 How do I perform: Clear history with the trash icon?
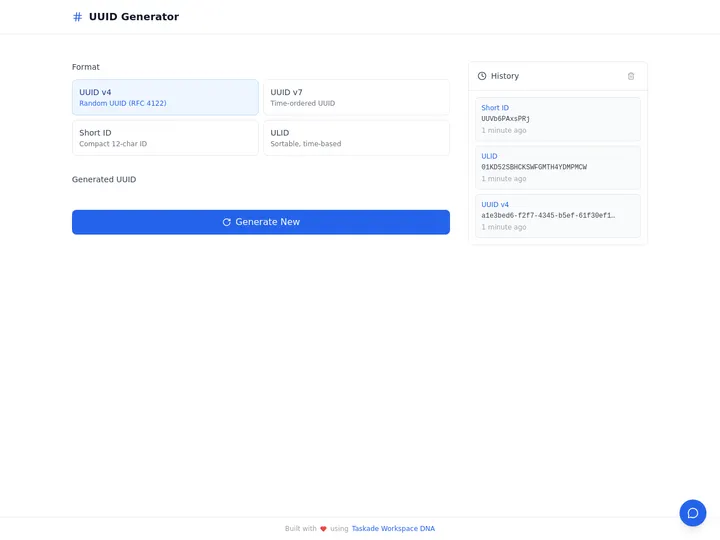click(x=631, y=76)
